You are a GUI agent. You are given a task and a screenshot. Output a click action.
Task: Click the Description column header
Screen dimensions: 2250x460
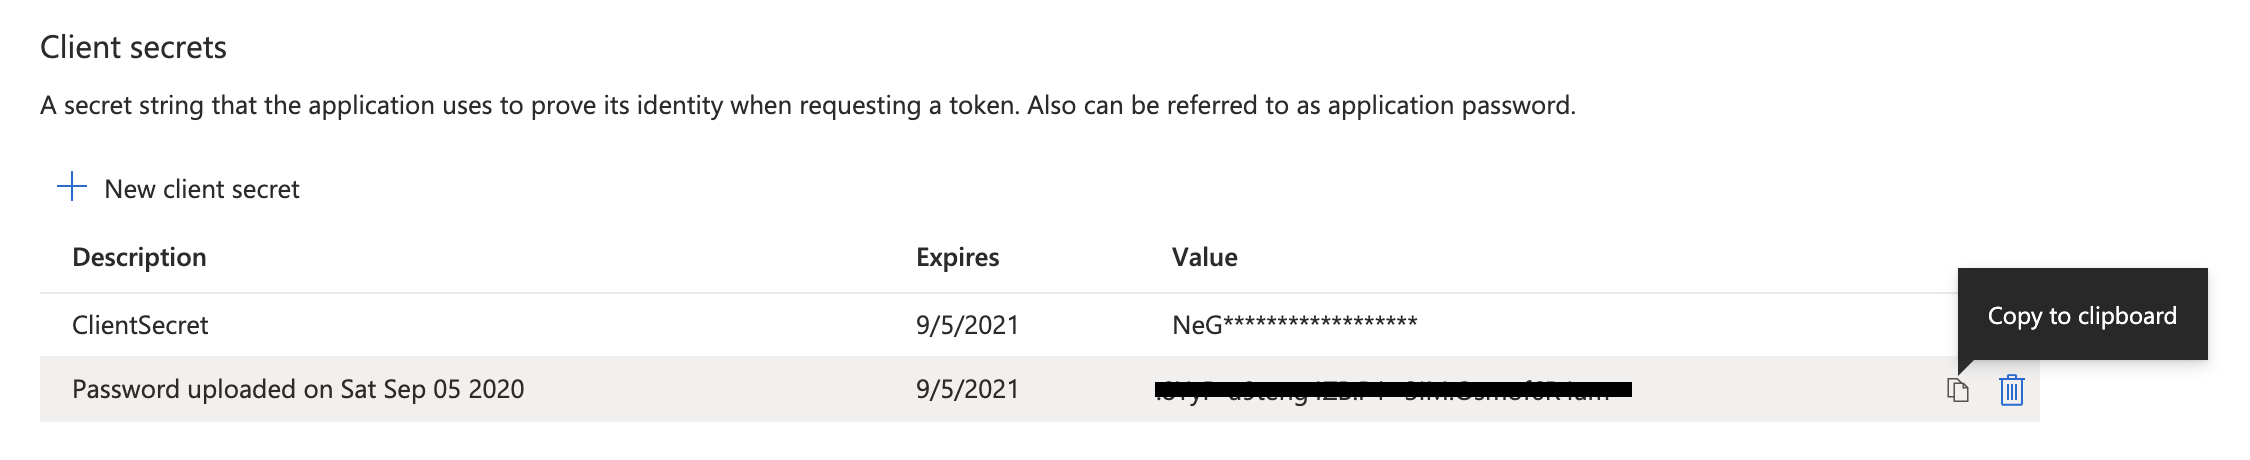pyautogui.click(x=139, y=257)
